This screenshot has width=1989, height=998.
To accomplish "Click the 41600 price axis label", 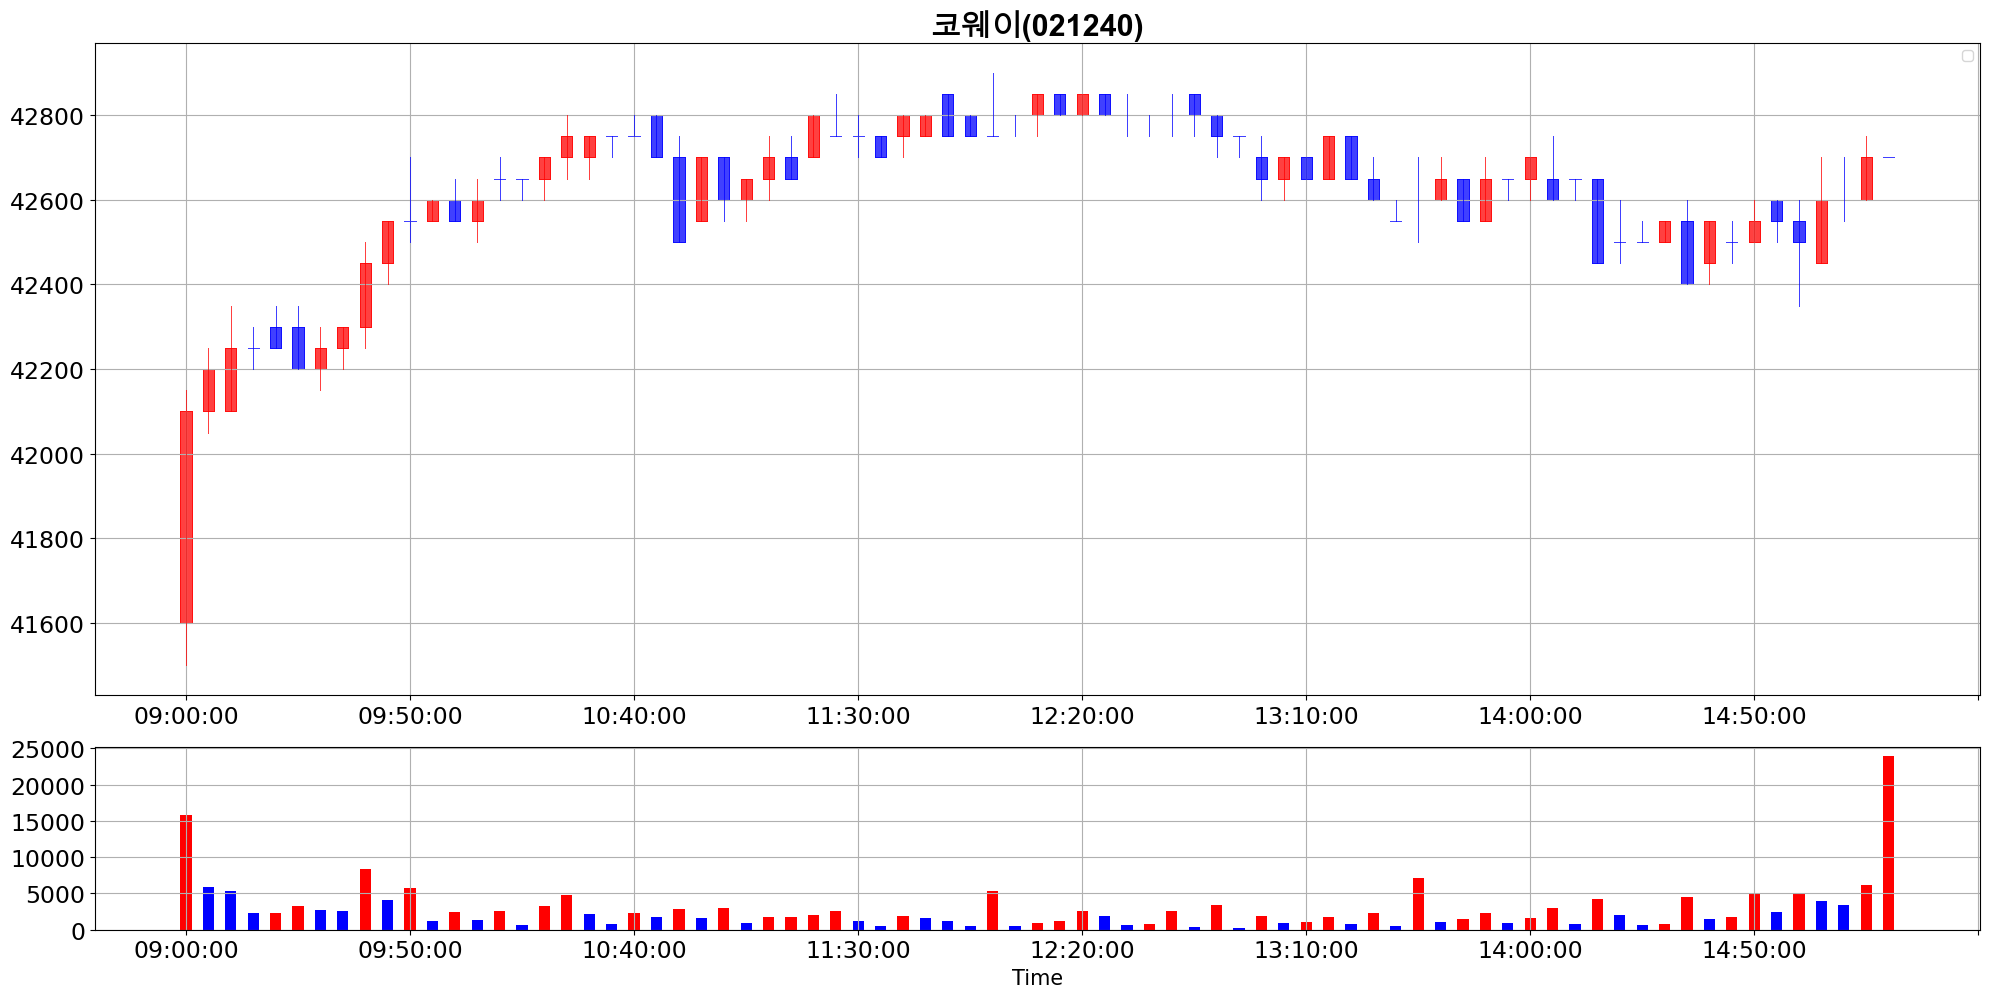I will 47,625.
